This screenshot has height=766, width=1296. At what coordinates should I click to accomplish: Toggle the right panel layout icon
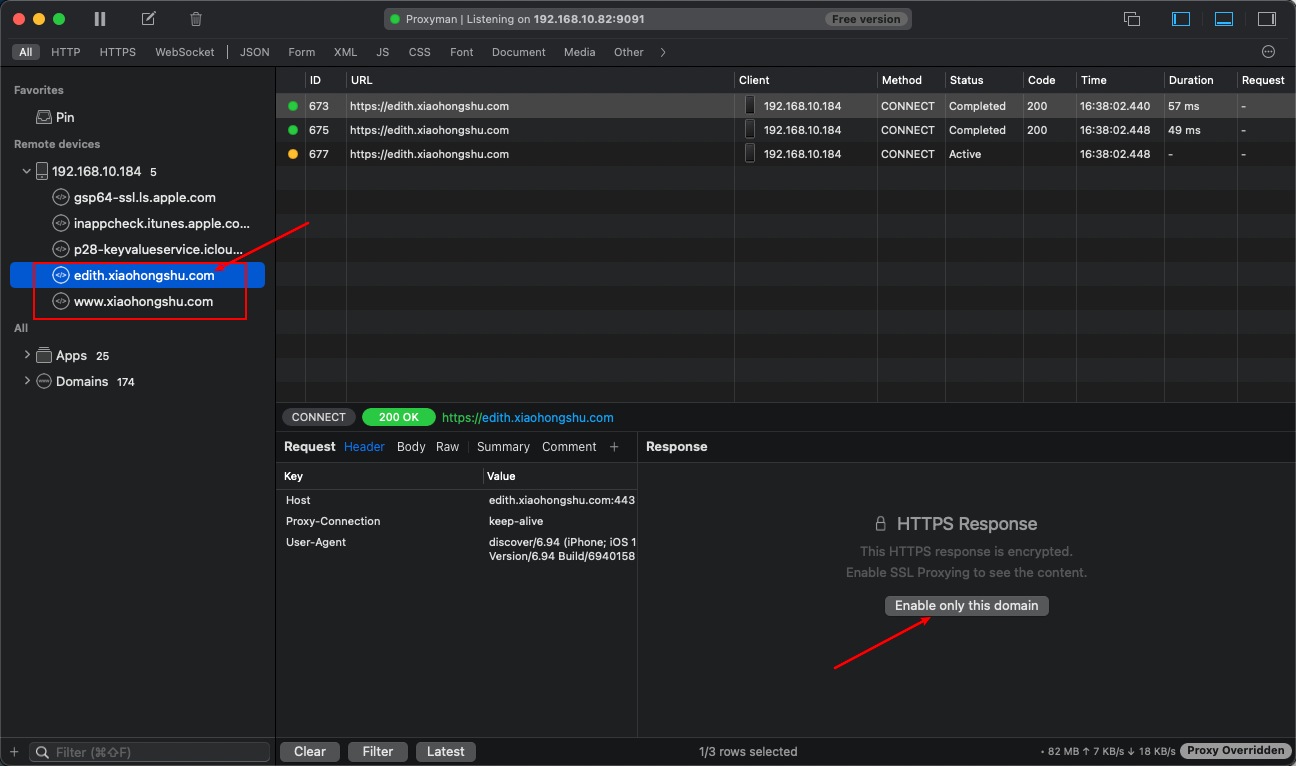[1267, 19]
